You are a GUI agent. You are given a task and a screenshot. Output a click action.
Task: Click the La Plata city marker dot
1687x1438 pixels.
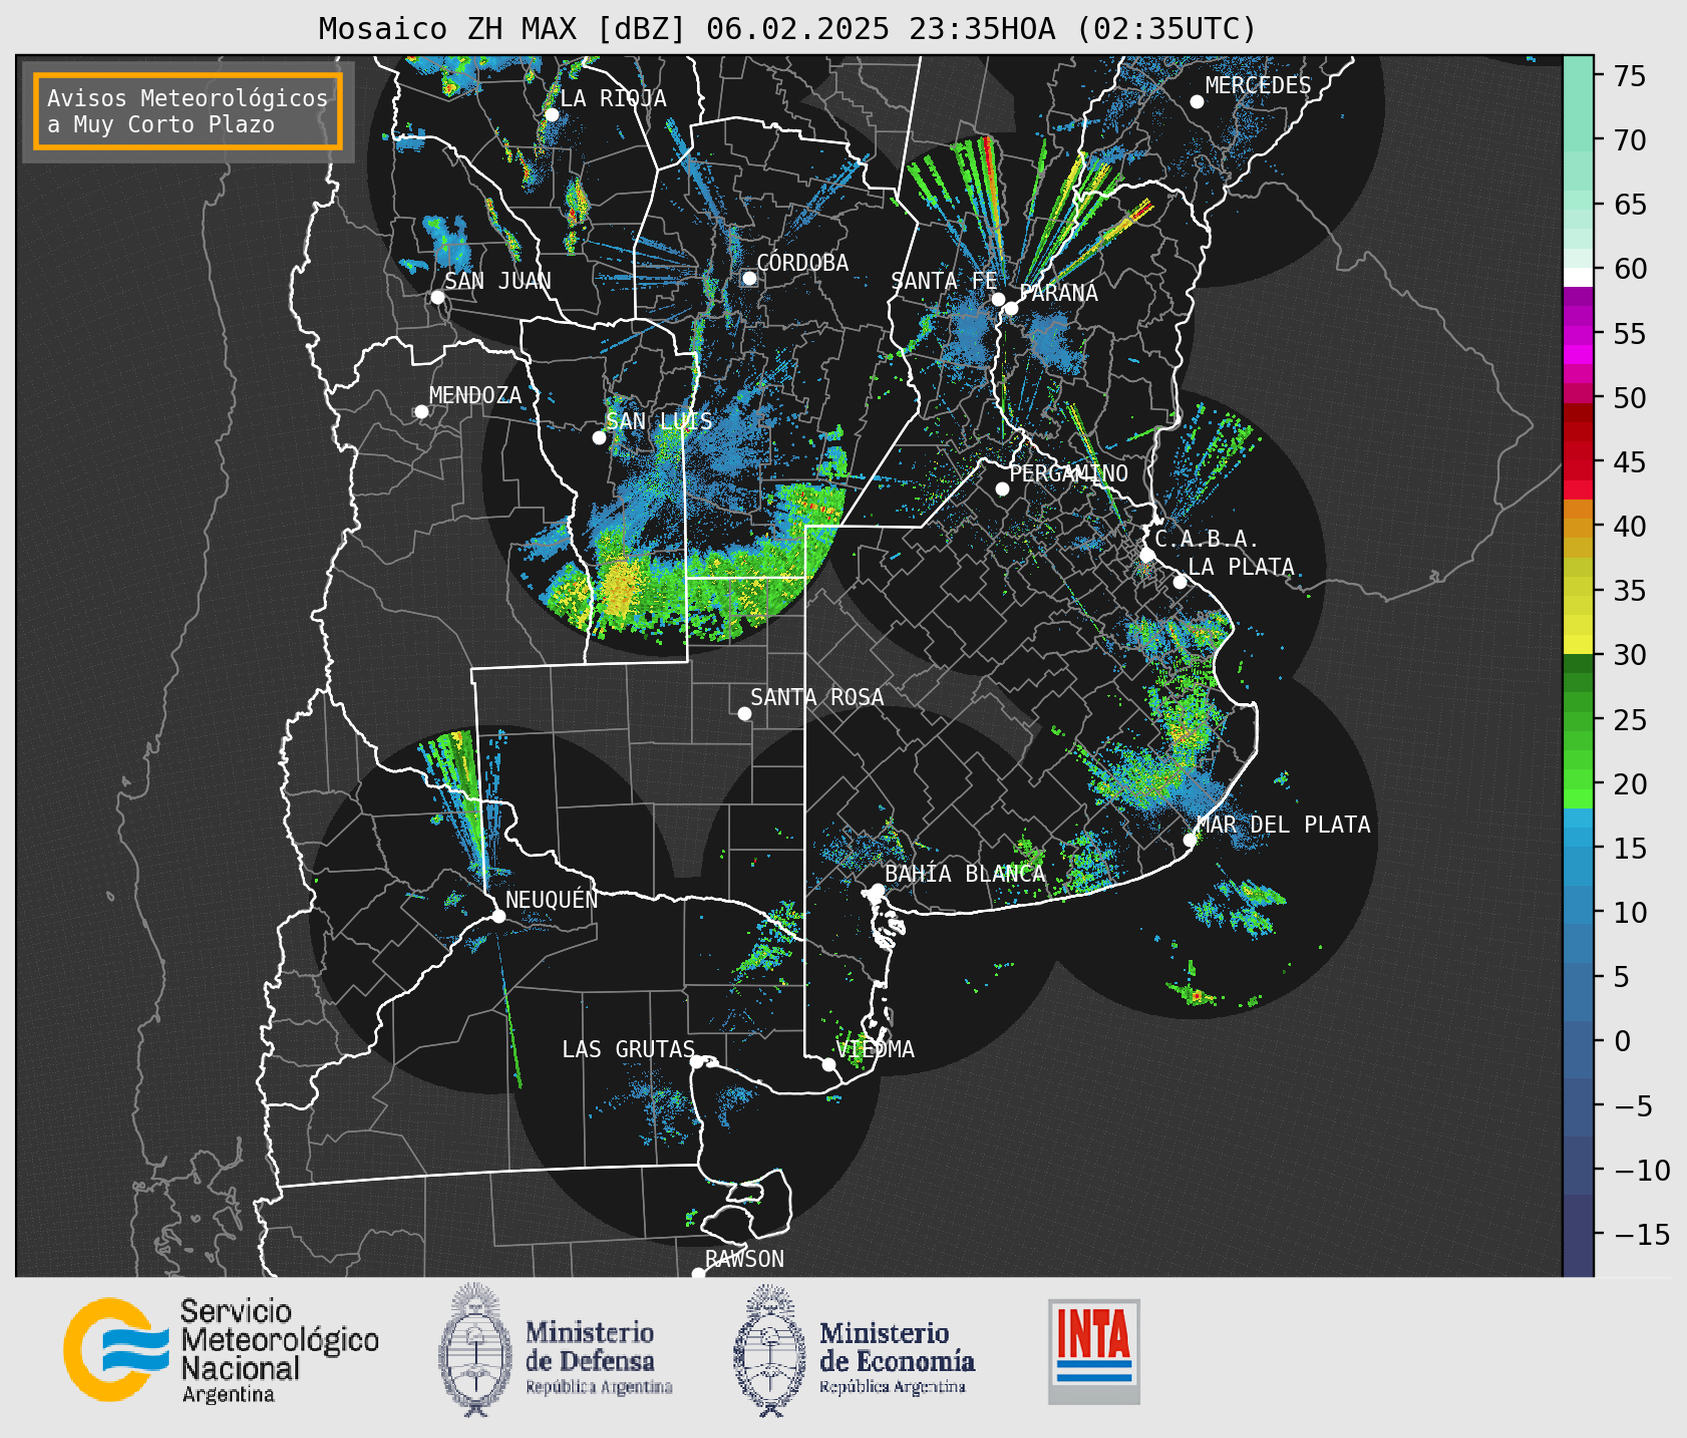1180,582
